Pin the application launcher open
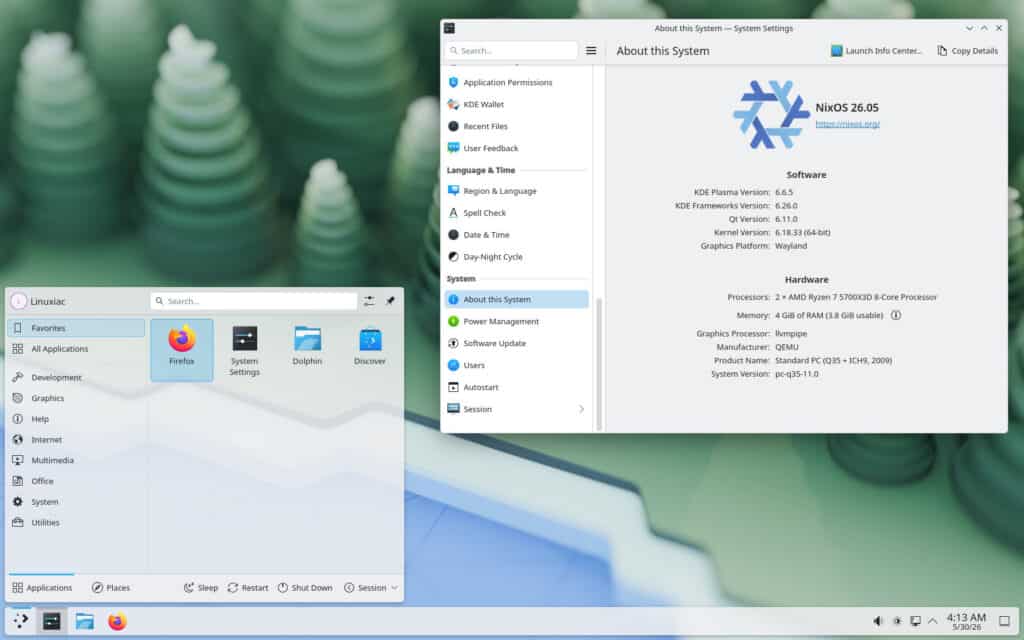This screenshot has height=640, width=1024. pyautogui.click(x=390, y=301)
